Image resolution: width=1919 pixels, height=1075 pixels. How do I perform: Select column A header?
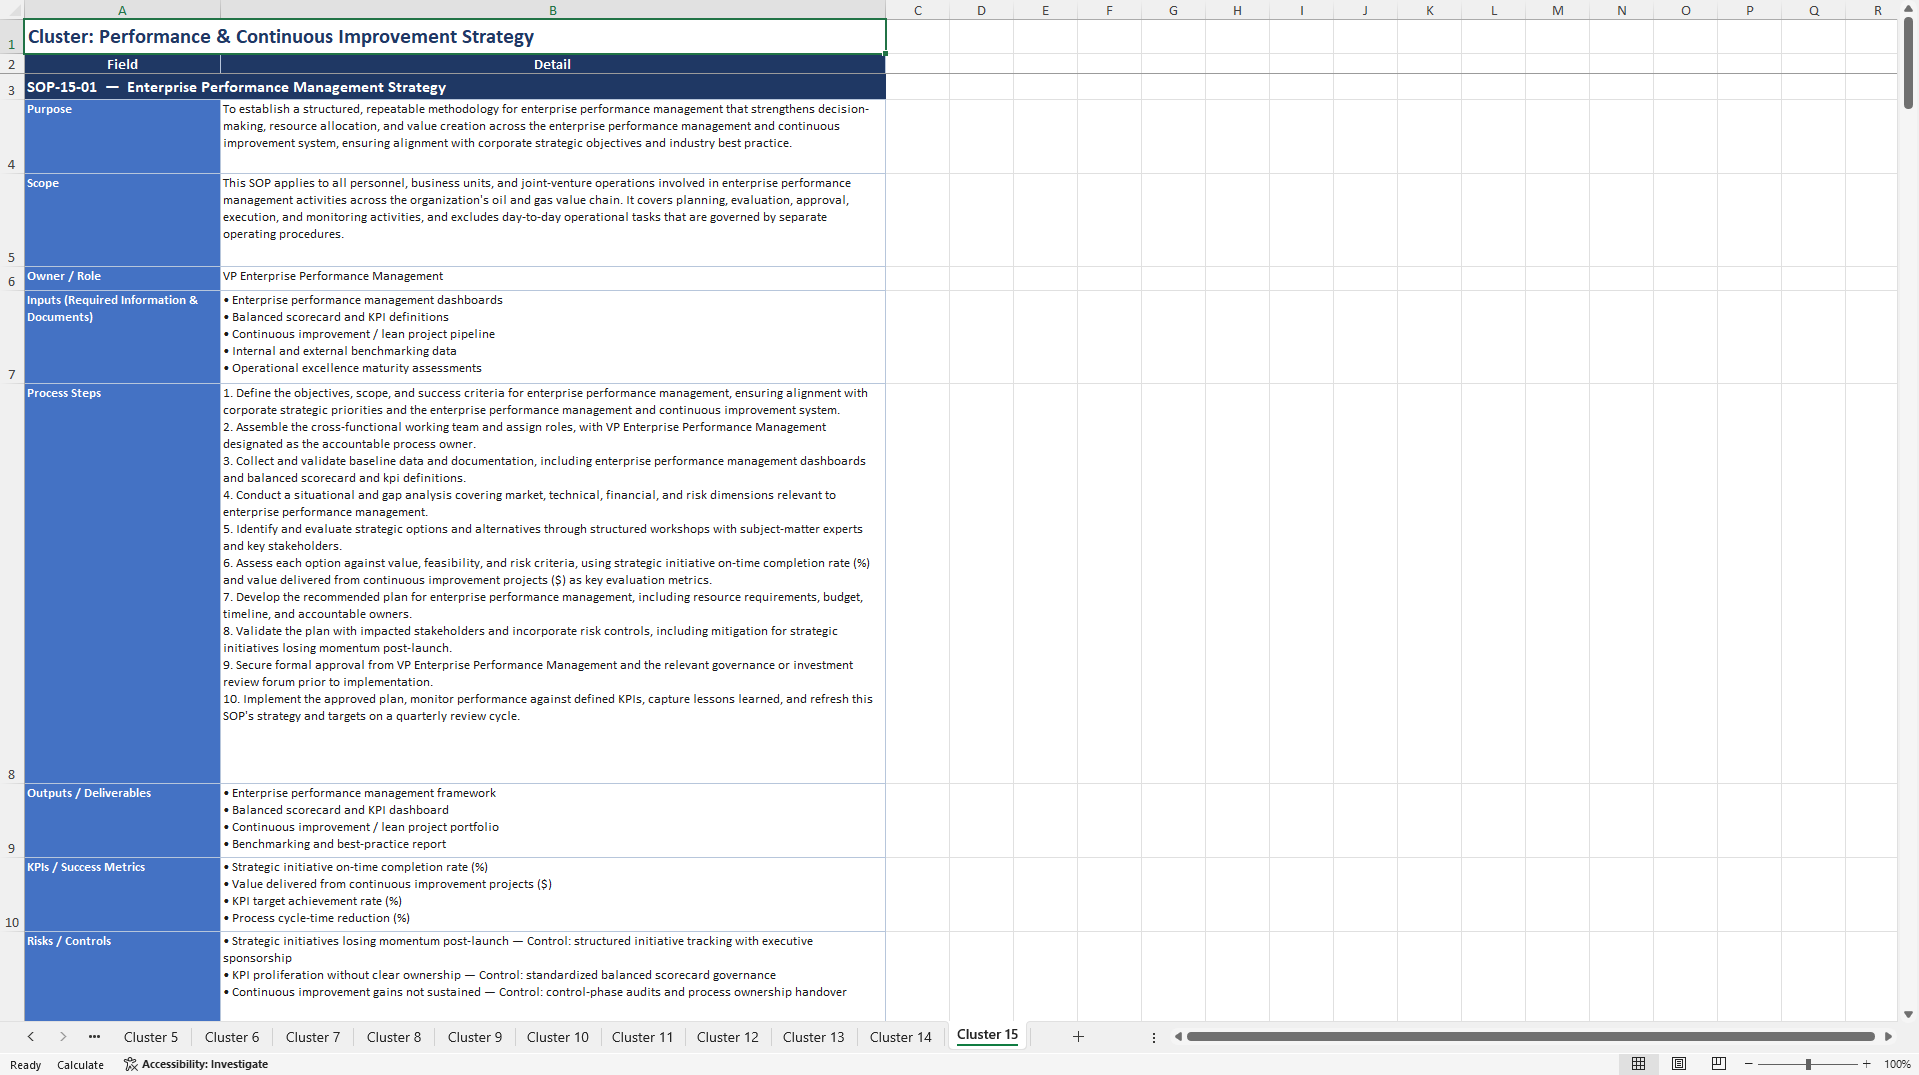click(122, 10)
